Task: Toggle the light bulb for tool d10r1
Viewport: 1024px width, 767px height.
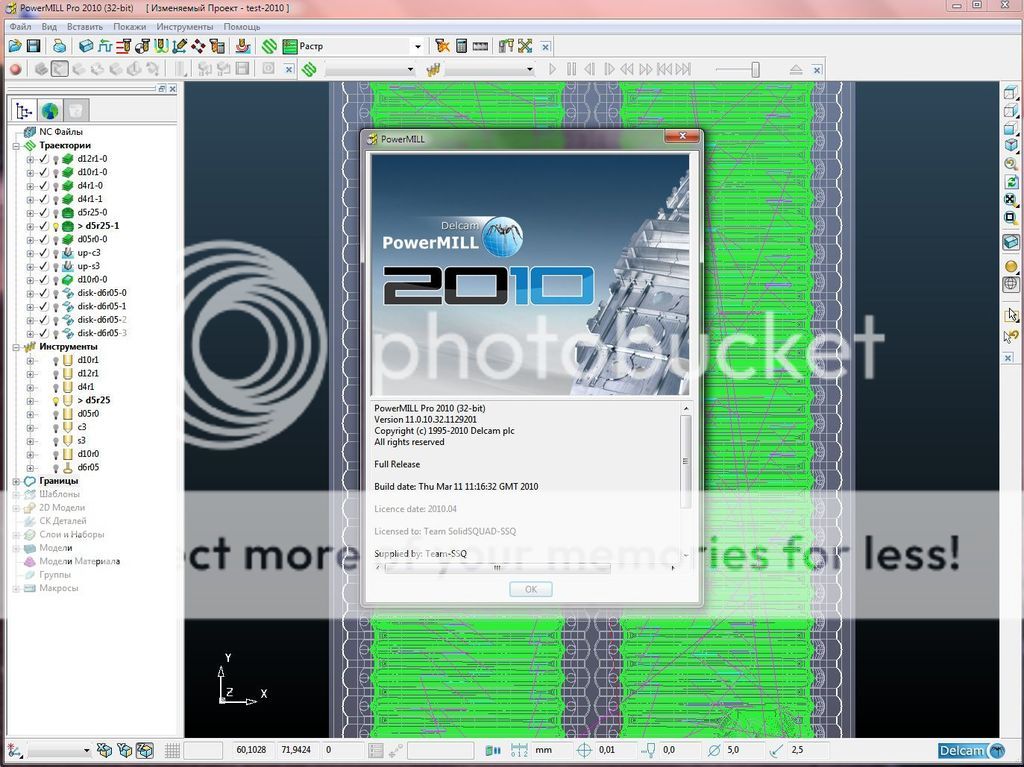Action: point(55,360)
